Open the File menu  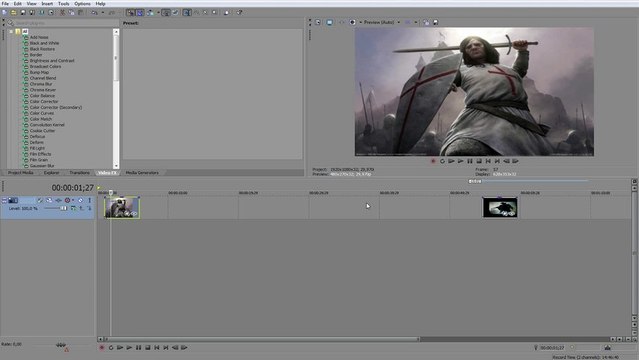click(x=5, y=4)
